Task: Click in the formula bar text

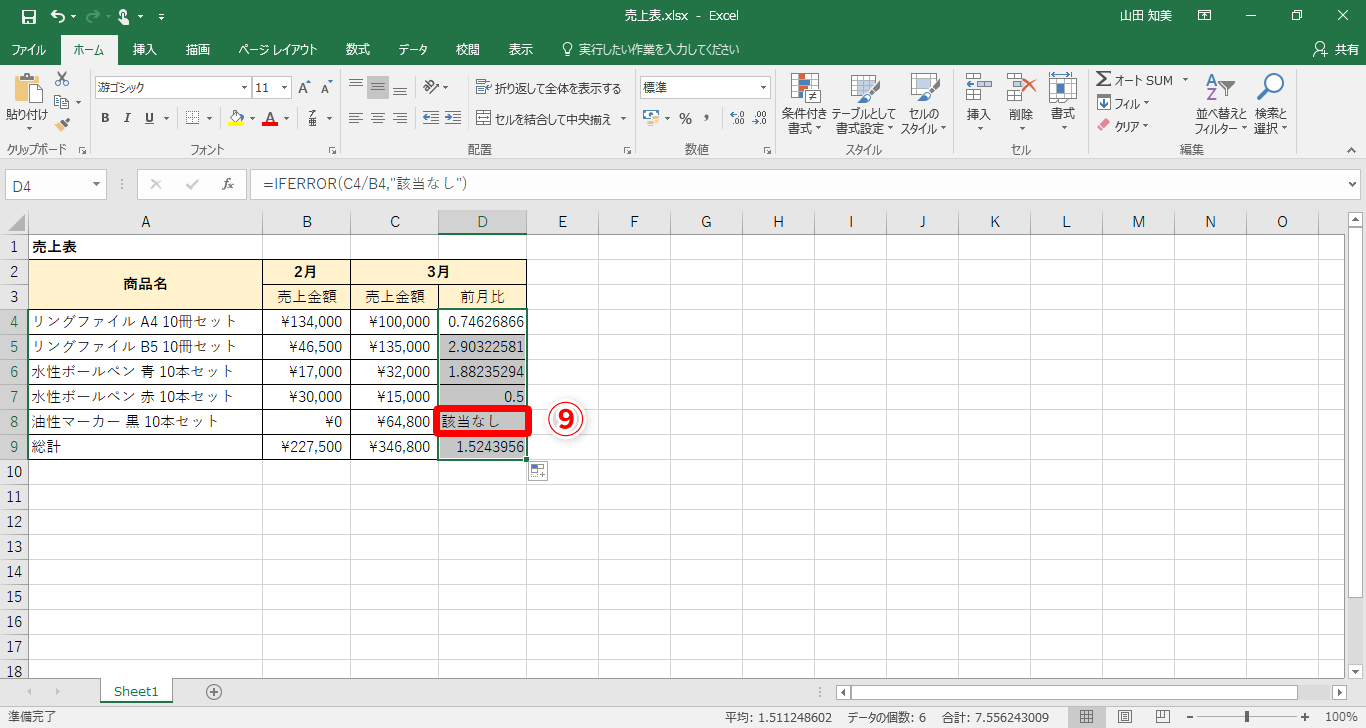Action: pos(365,184)
